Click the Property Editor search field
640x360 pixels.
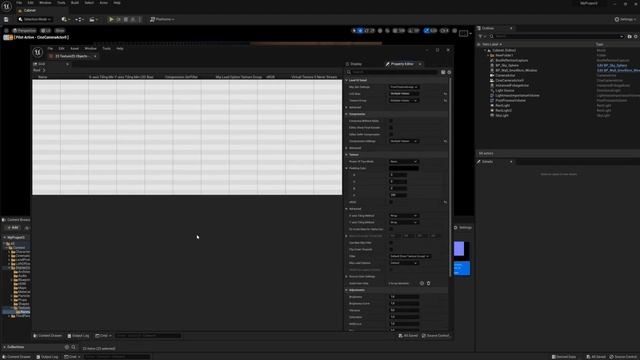coord(392,72)
